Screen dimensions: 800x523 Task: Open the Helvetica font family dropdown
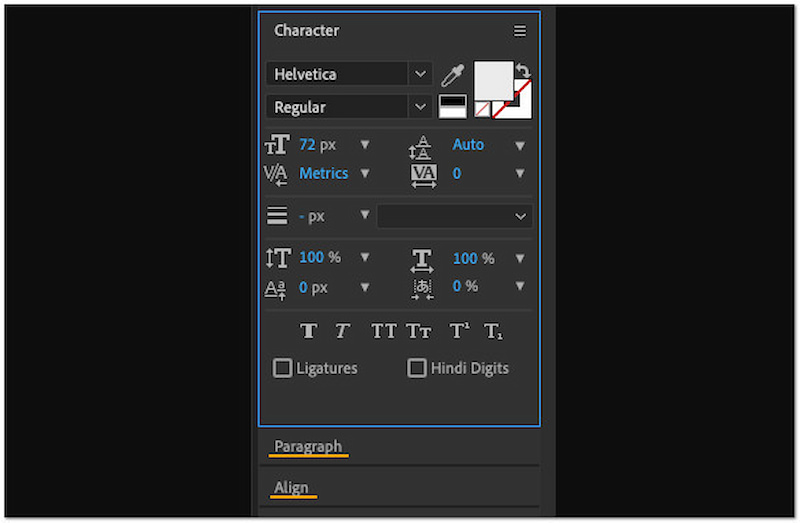(x=421, y=74)
